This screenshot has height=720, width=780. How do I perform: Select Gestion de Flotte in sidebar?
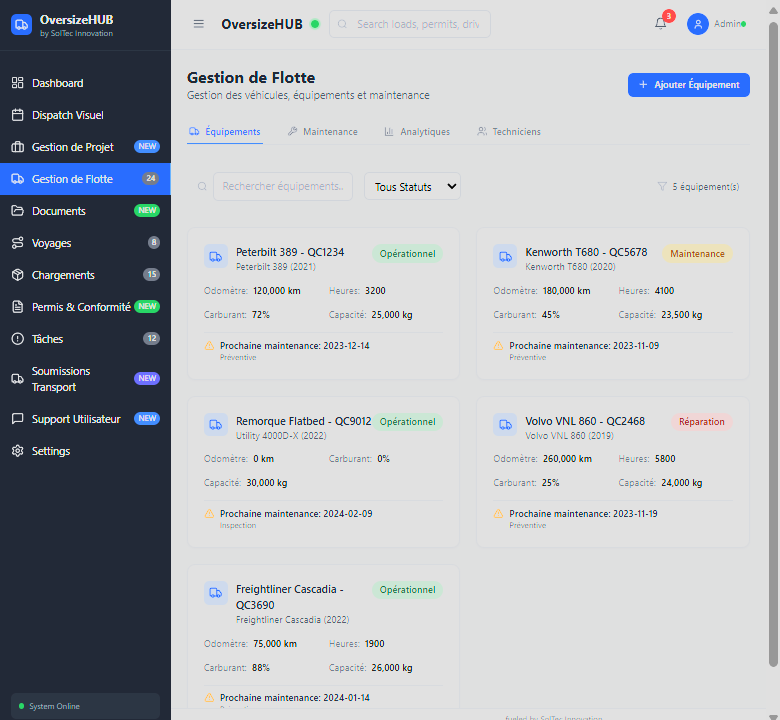coord(85,179)
